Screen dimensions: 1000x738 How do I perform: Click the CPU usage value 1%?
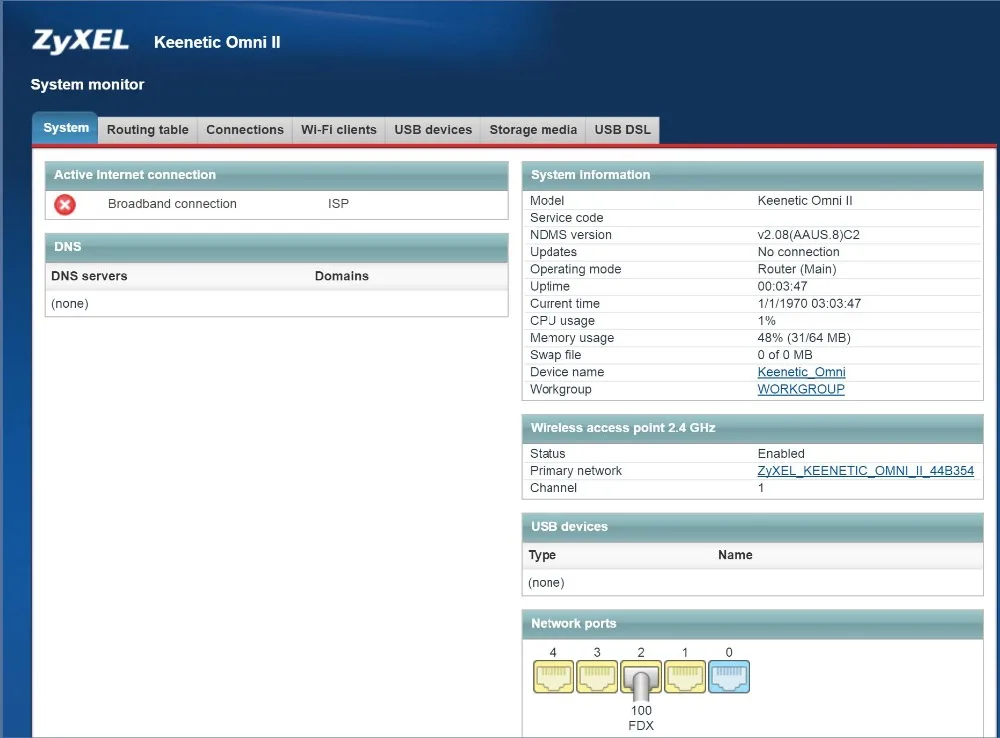pos(767,321)
